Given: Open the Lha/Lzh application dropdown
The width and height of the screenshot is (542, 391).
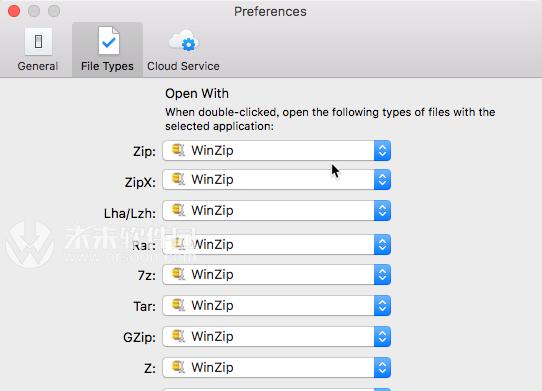Looking at the screenshot, I should [277, 210].
